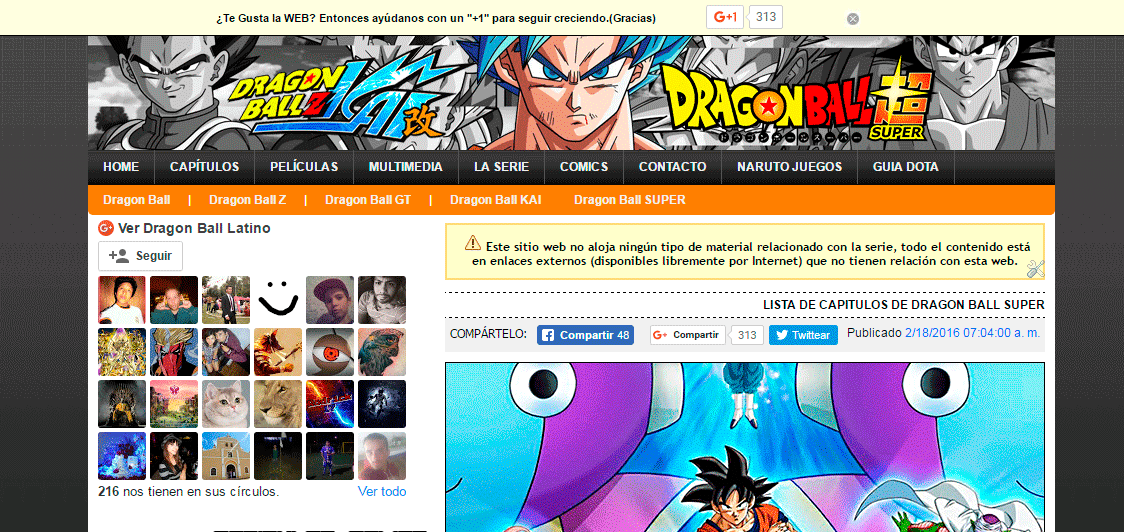Open the lion follower avatar

click(278, 404)
